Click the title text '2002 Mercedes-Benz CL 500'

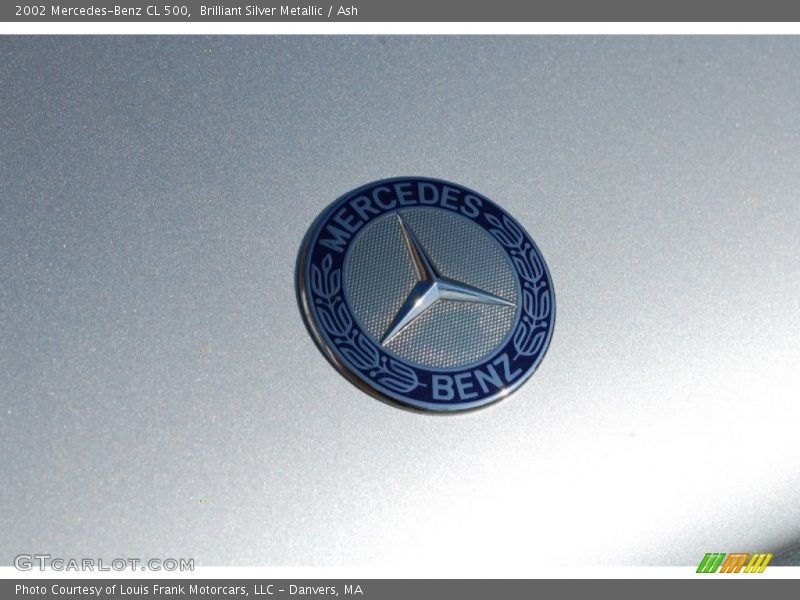[103, 11]
